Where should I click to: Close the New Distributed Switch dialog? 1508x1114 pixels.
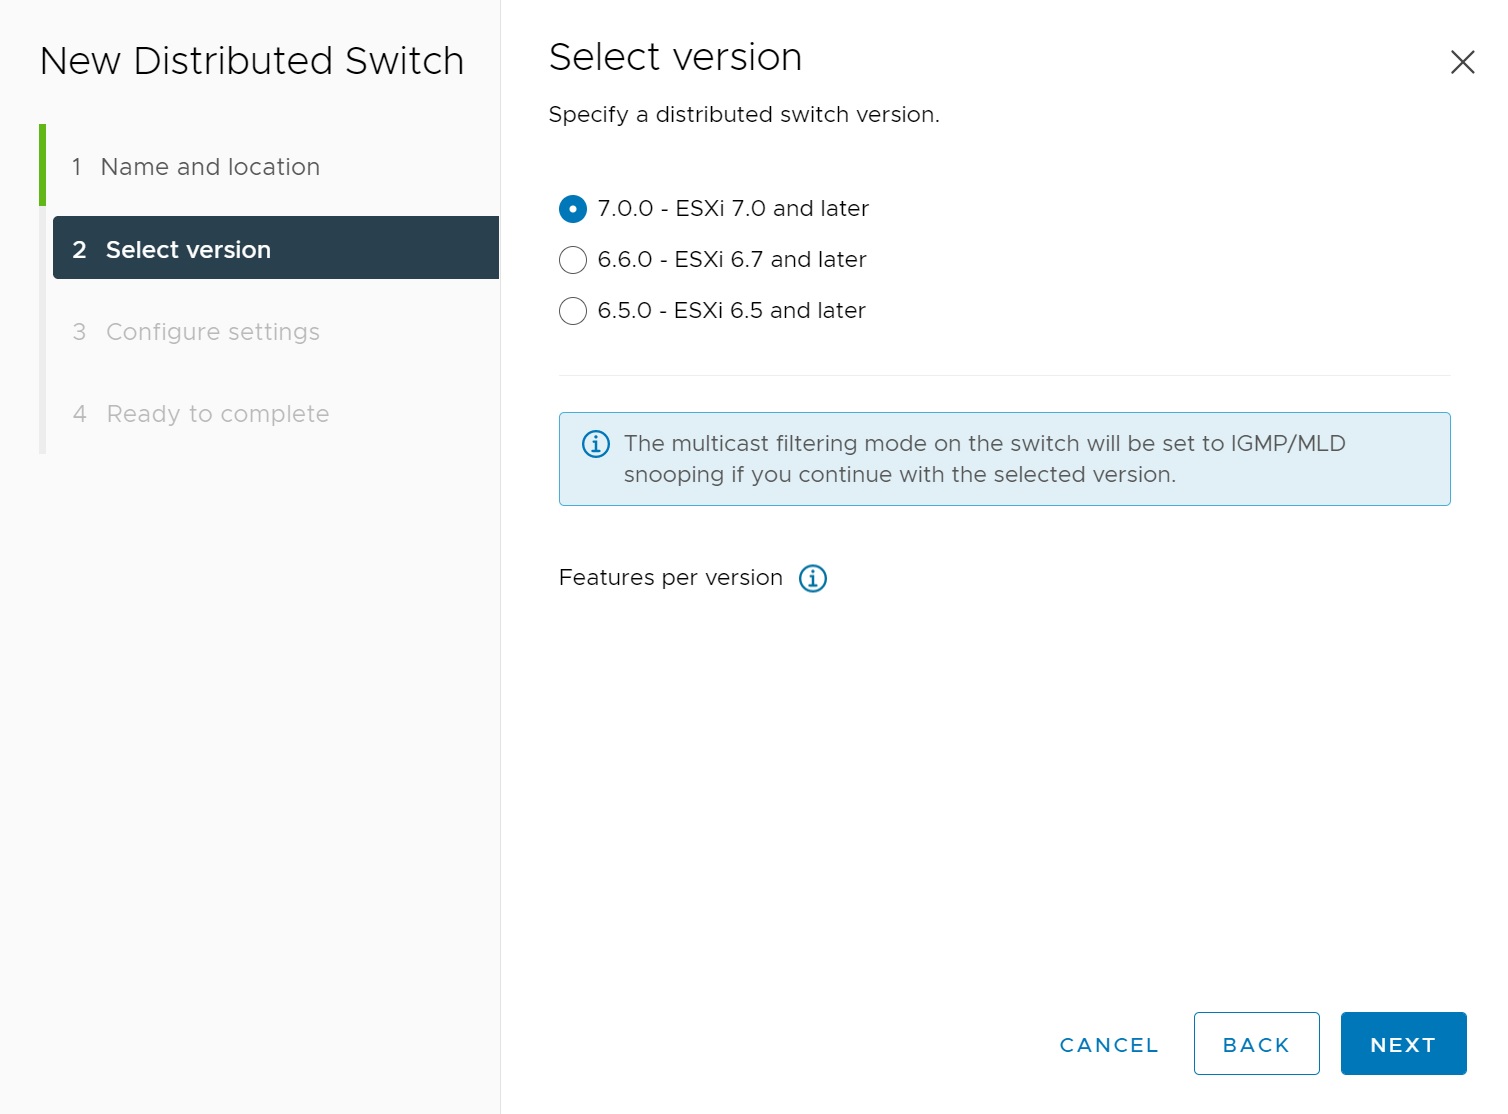click(1462, 62)
